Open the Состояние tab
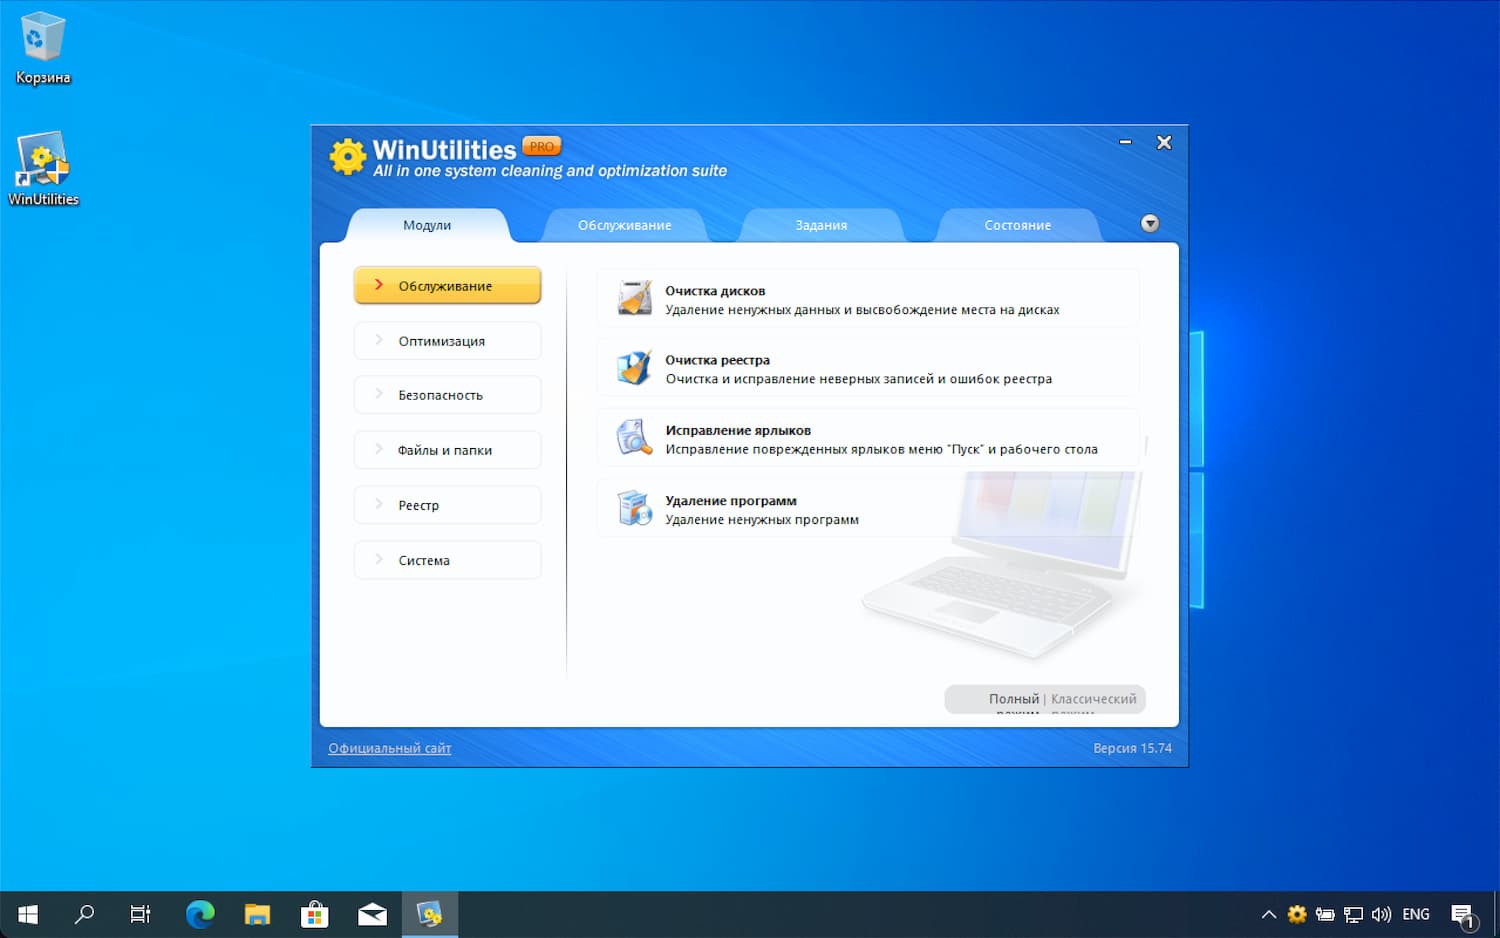The image size is (1500, 938). [x=1017, y=225]
